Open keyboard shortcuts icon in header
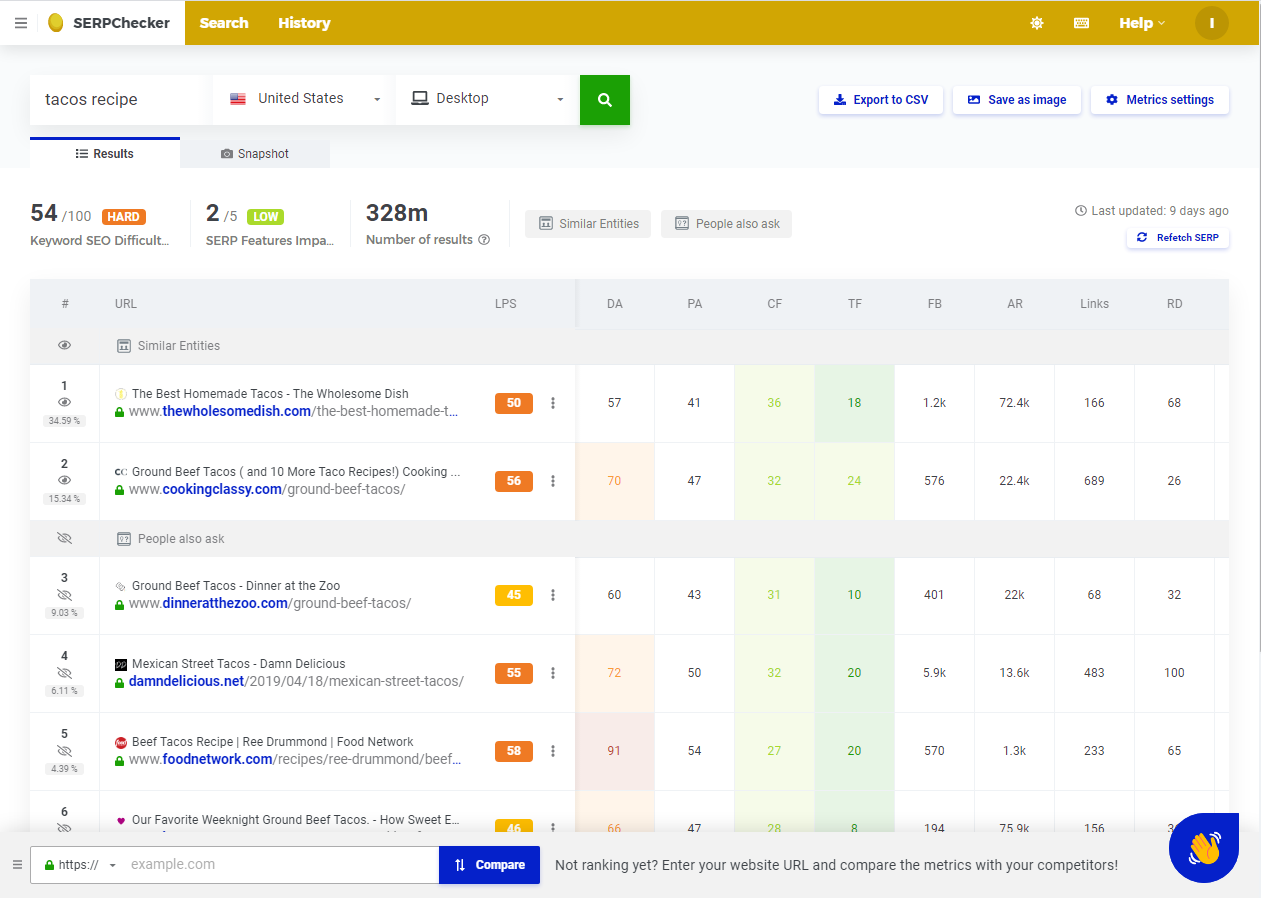Screen dimensions: 1261x898 click(x=1081, y=23)
